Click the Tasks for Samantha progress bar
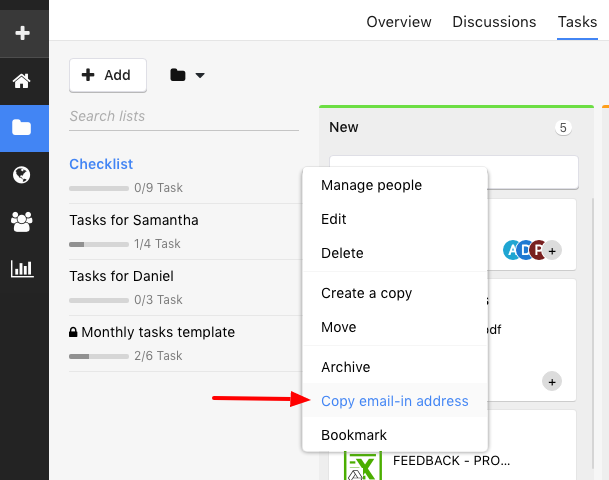The image size is (609, 480). [99, 244]
